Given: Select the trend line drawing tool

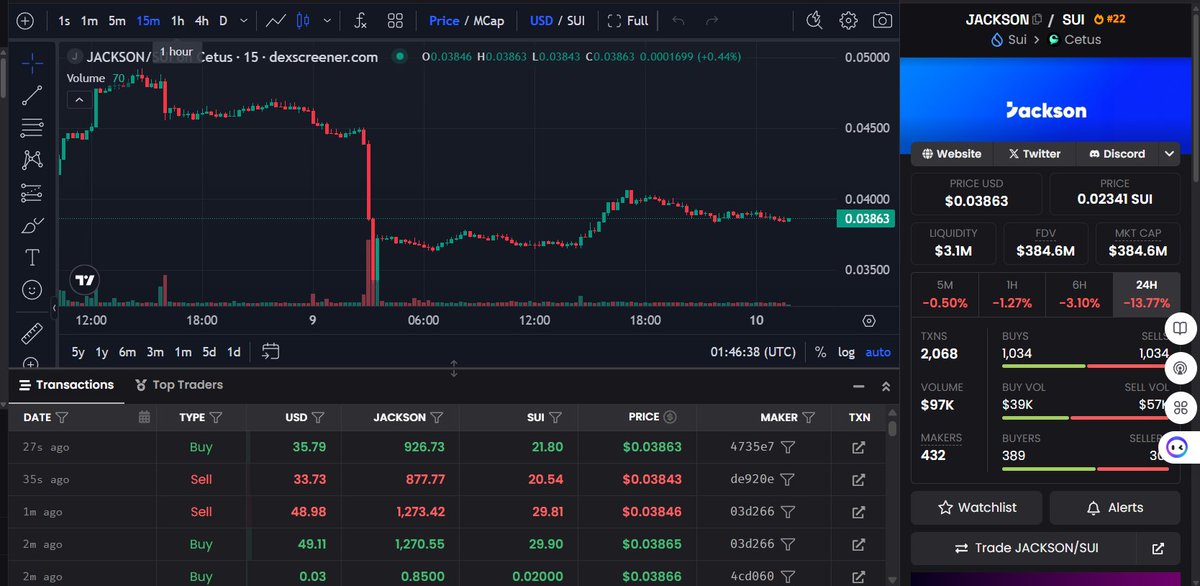Looking at the screenshot, I should (x=32, y=95).
